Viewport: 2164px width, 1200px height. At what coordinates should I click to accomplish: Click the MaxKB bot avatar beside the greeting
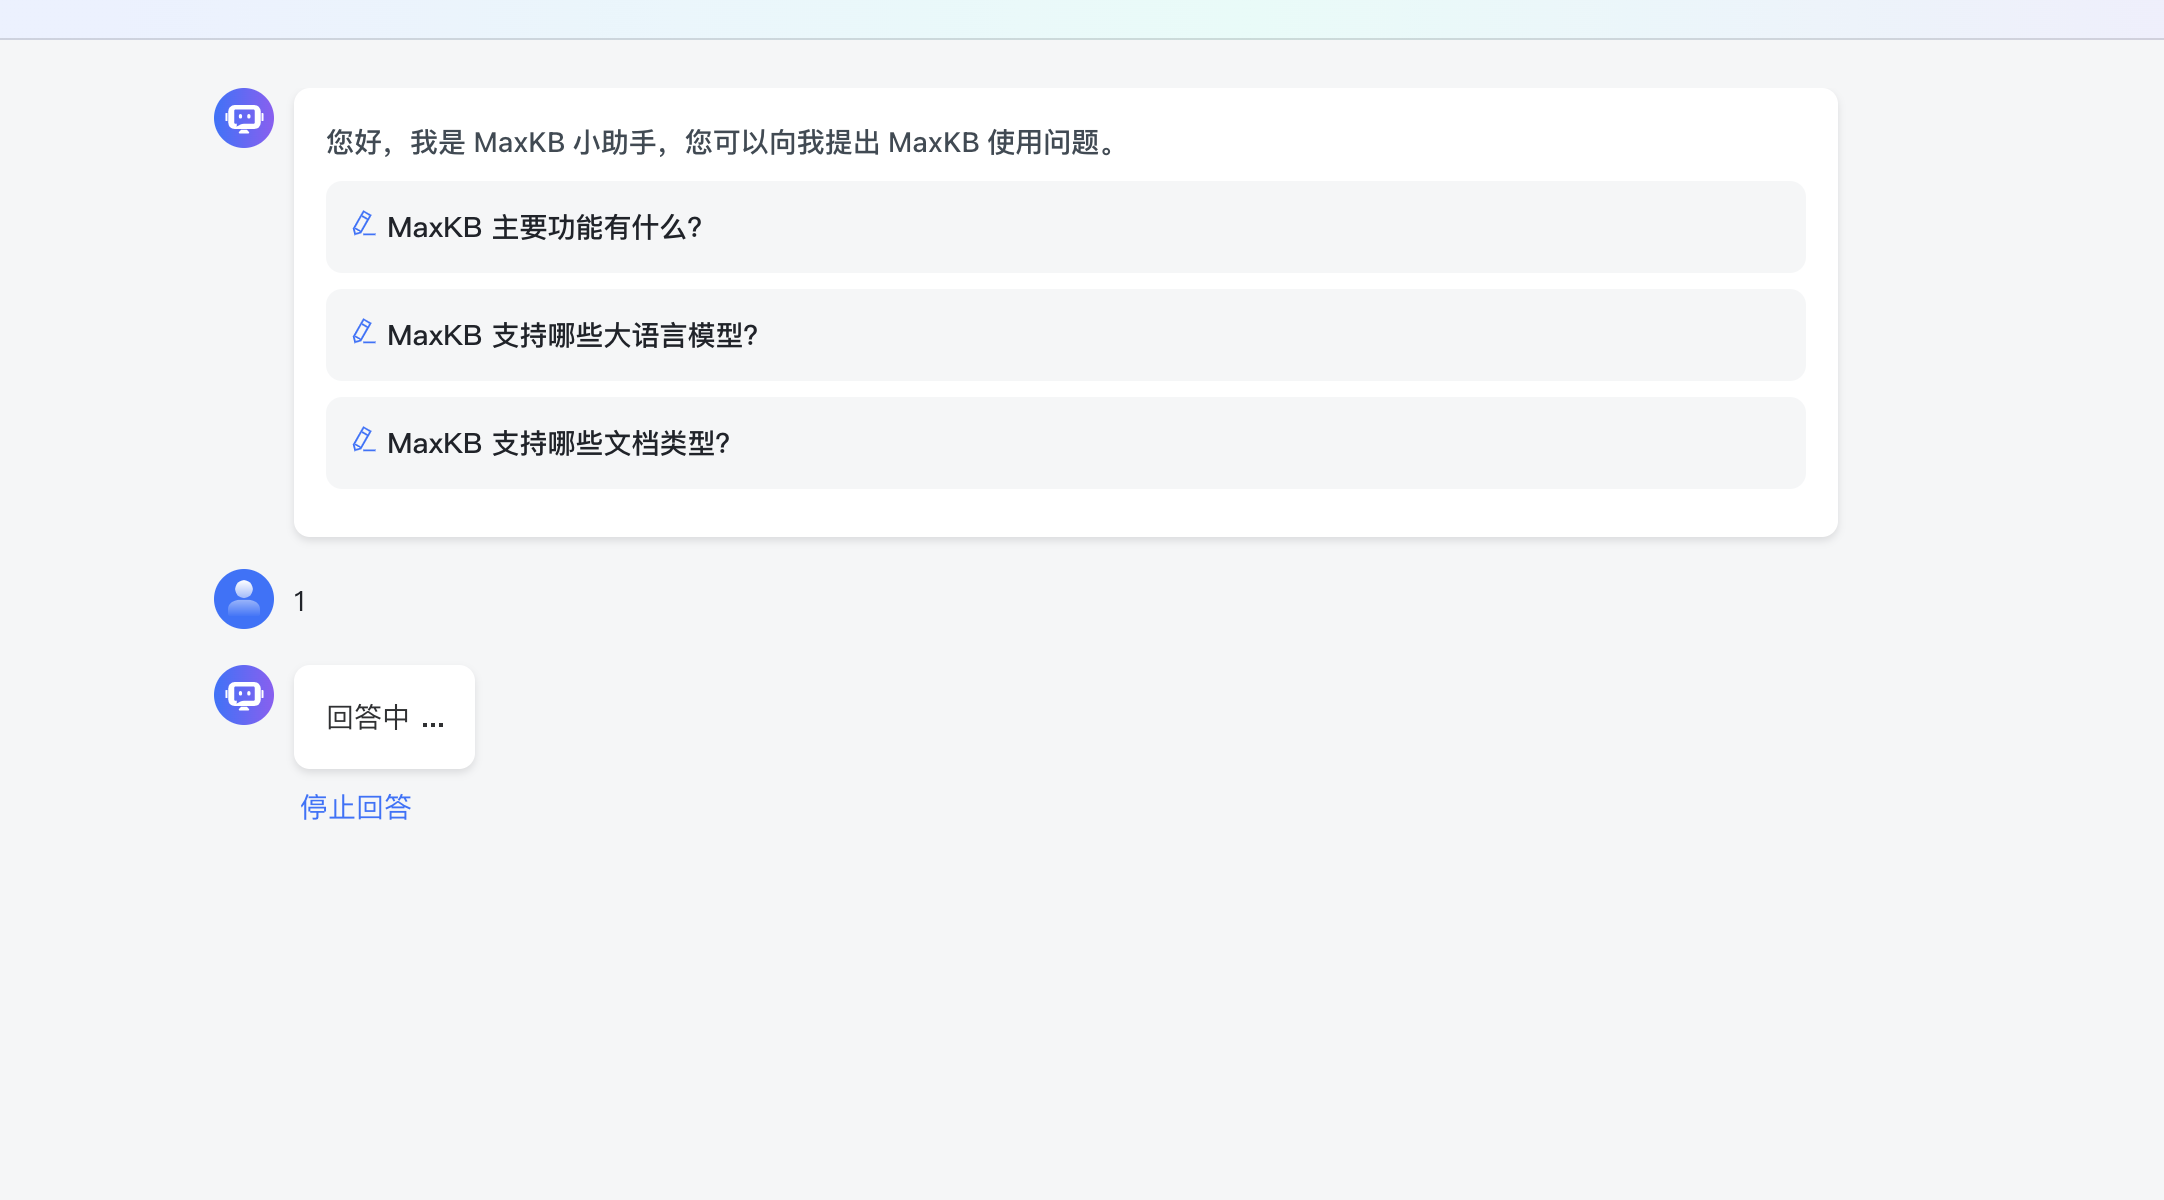pyautogui.click(x=244, y=118)
